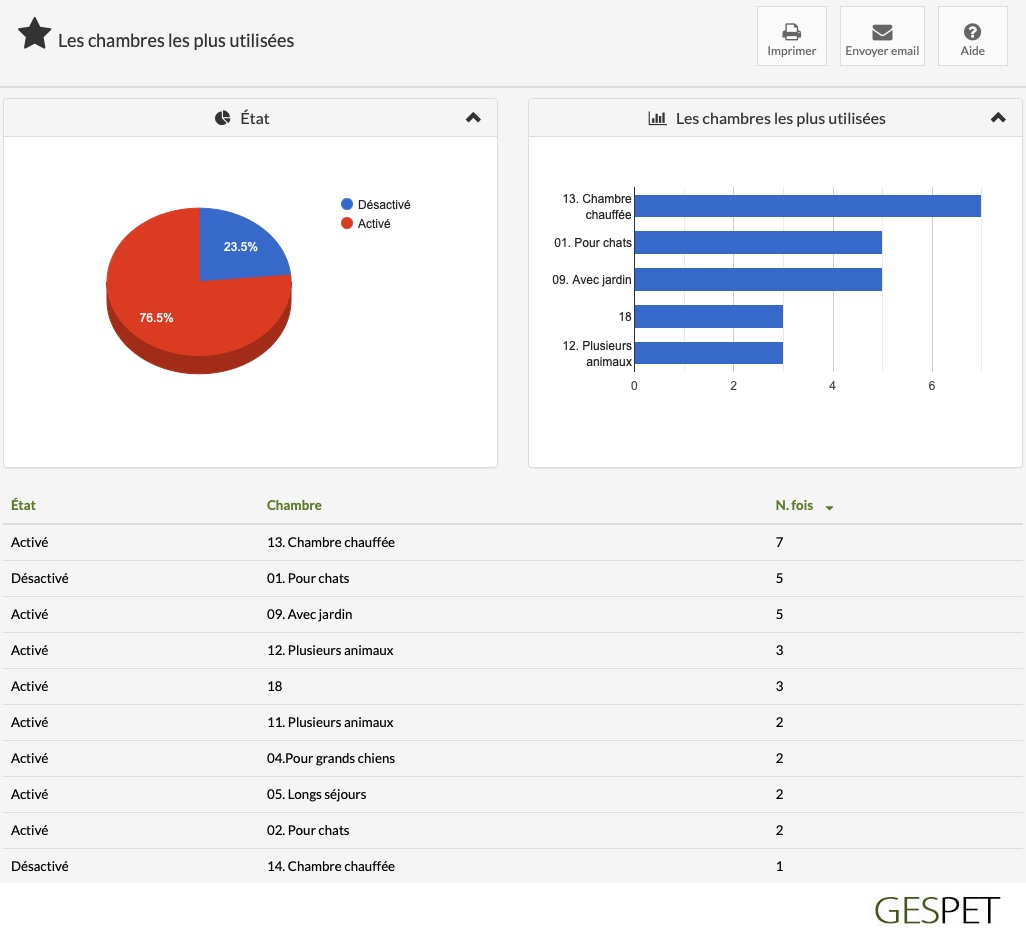Sort table by the État column header
Image resolution: width=1026 pixels, height=950 pixels.
(x=24, y=505)
